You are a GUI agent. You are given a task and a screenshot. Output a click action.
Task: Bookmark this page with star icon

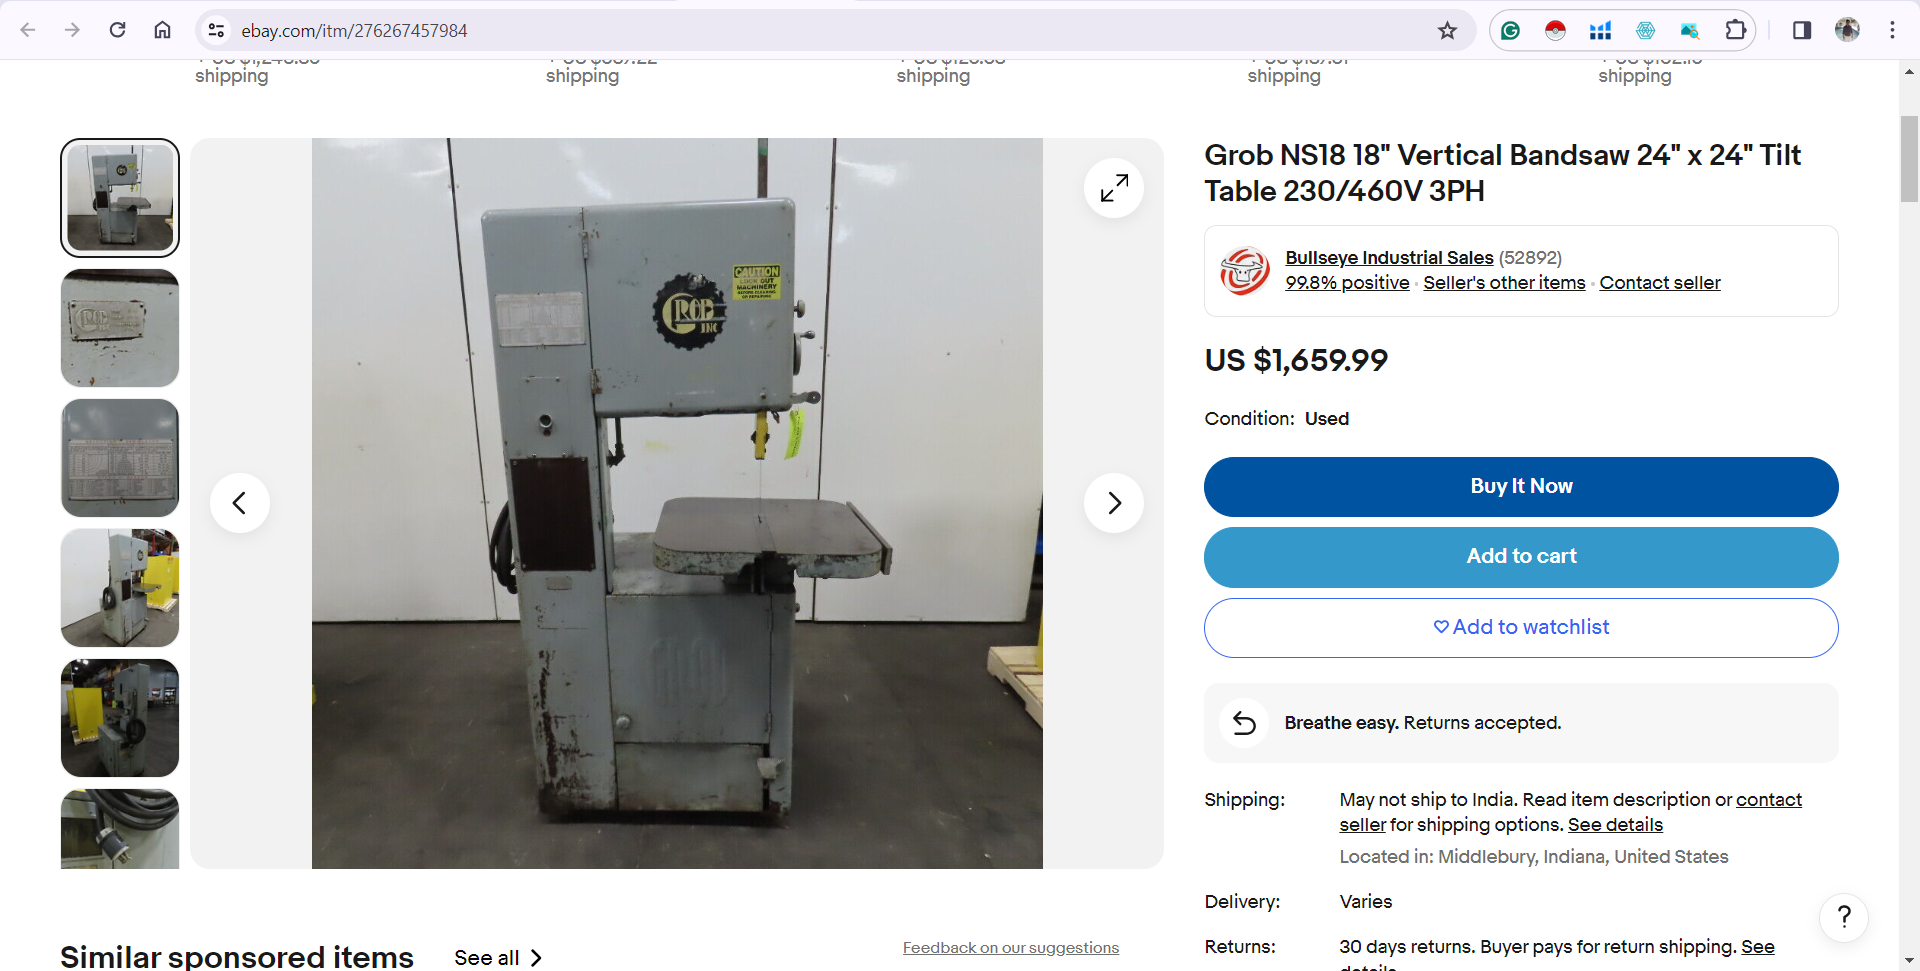click(1447, 31)
